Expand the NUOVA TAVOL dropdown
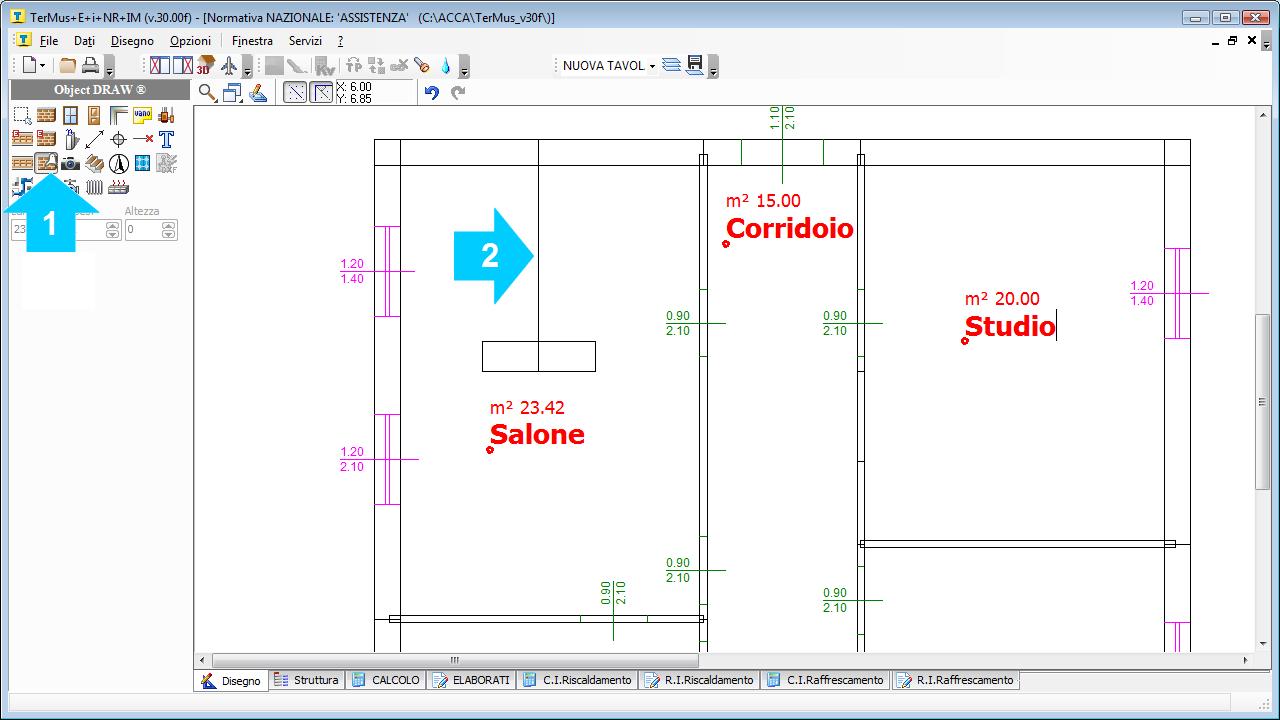Image resolution: width=1280 pixels, height=720 pixels. click(652, 66)
